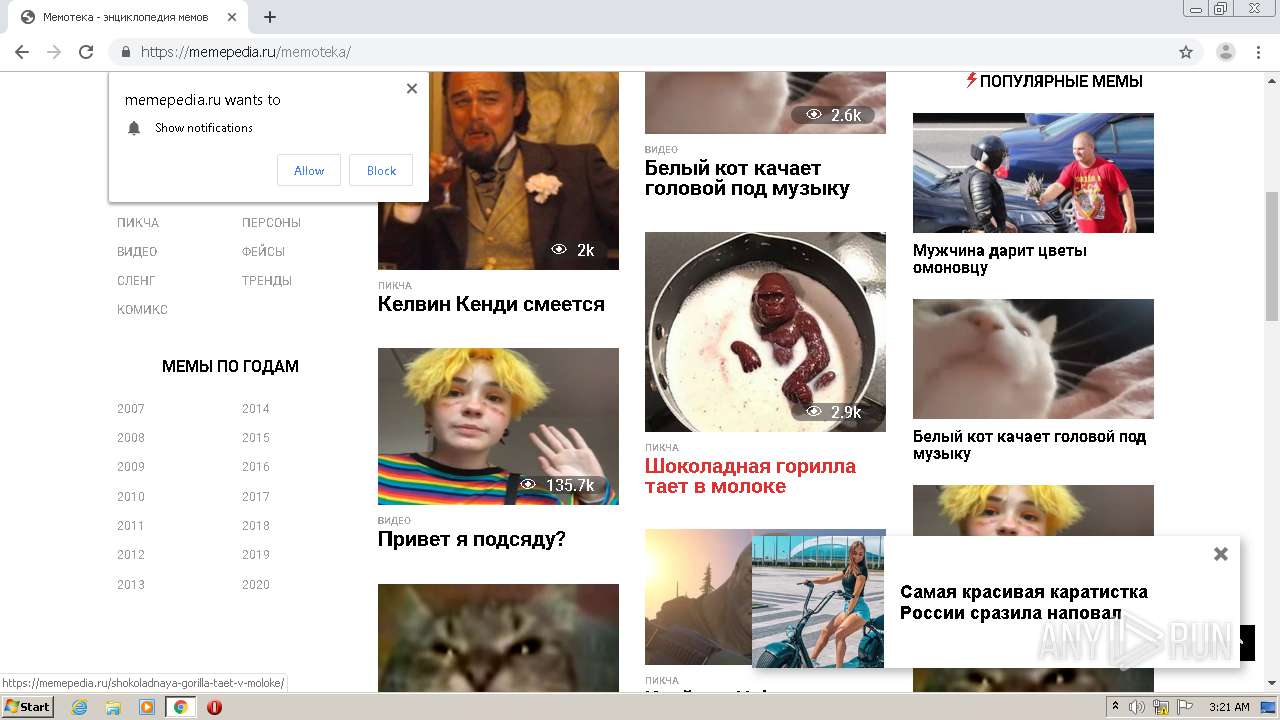Open the Самая красивая каратистка ad text
The height and width of the screenshot is (720, 1280).
click(x=1024, y=602)
